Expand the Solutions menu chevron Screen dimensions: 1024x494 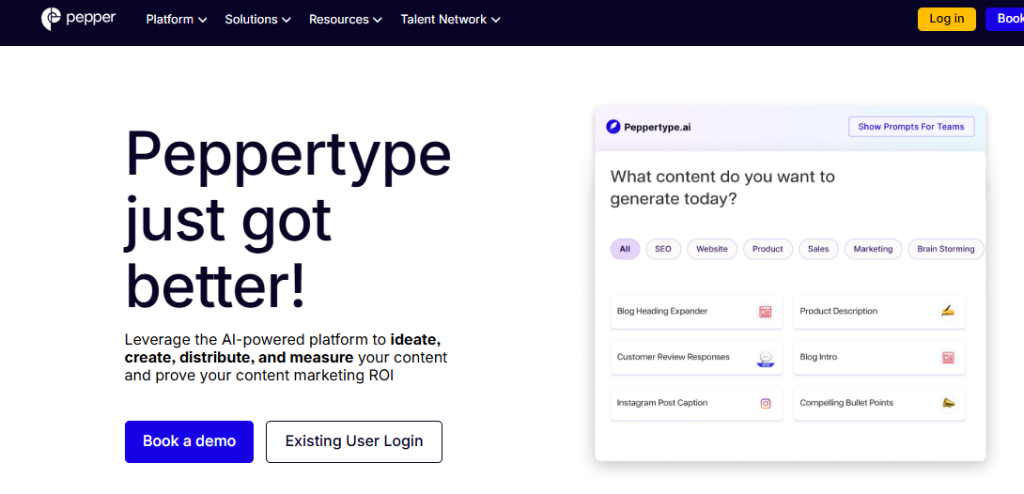point(286,20)
